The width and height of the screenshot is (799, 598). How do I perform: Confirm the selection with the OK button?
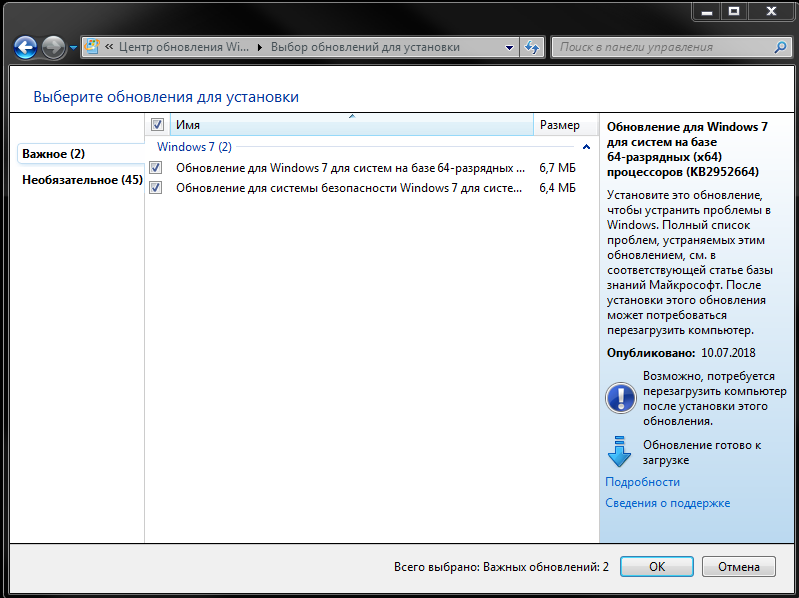pyautogui.click(x=656, y=566)
